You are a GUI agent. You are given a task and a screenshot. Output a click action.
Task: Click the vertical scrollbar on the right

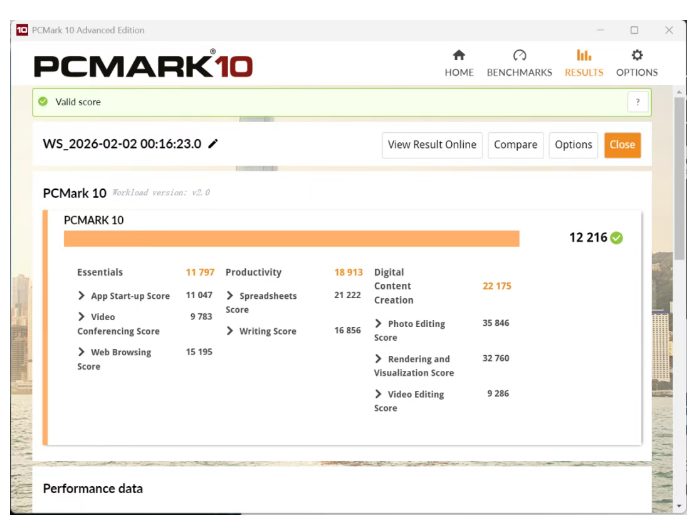[680, 180]
